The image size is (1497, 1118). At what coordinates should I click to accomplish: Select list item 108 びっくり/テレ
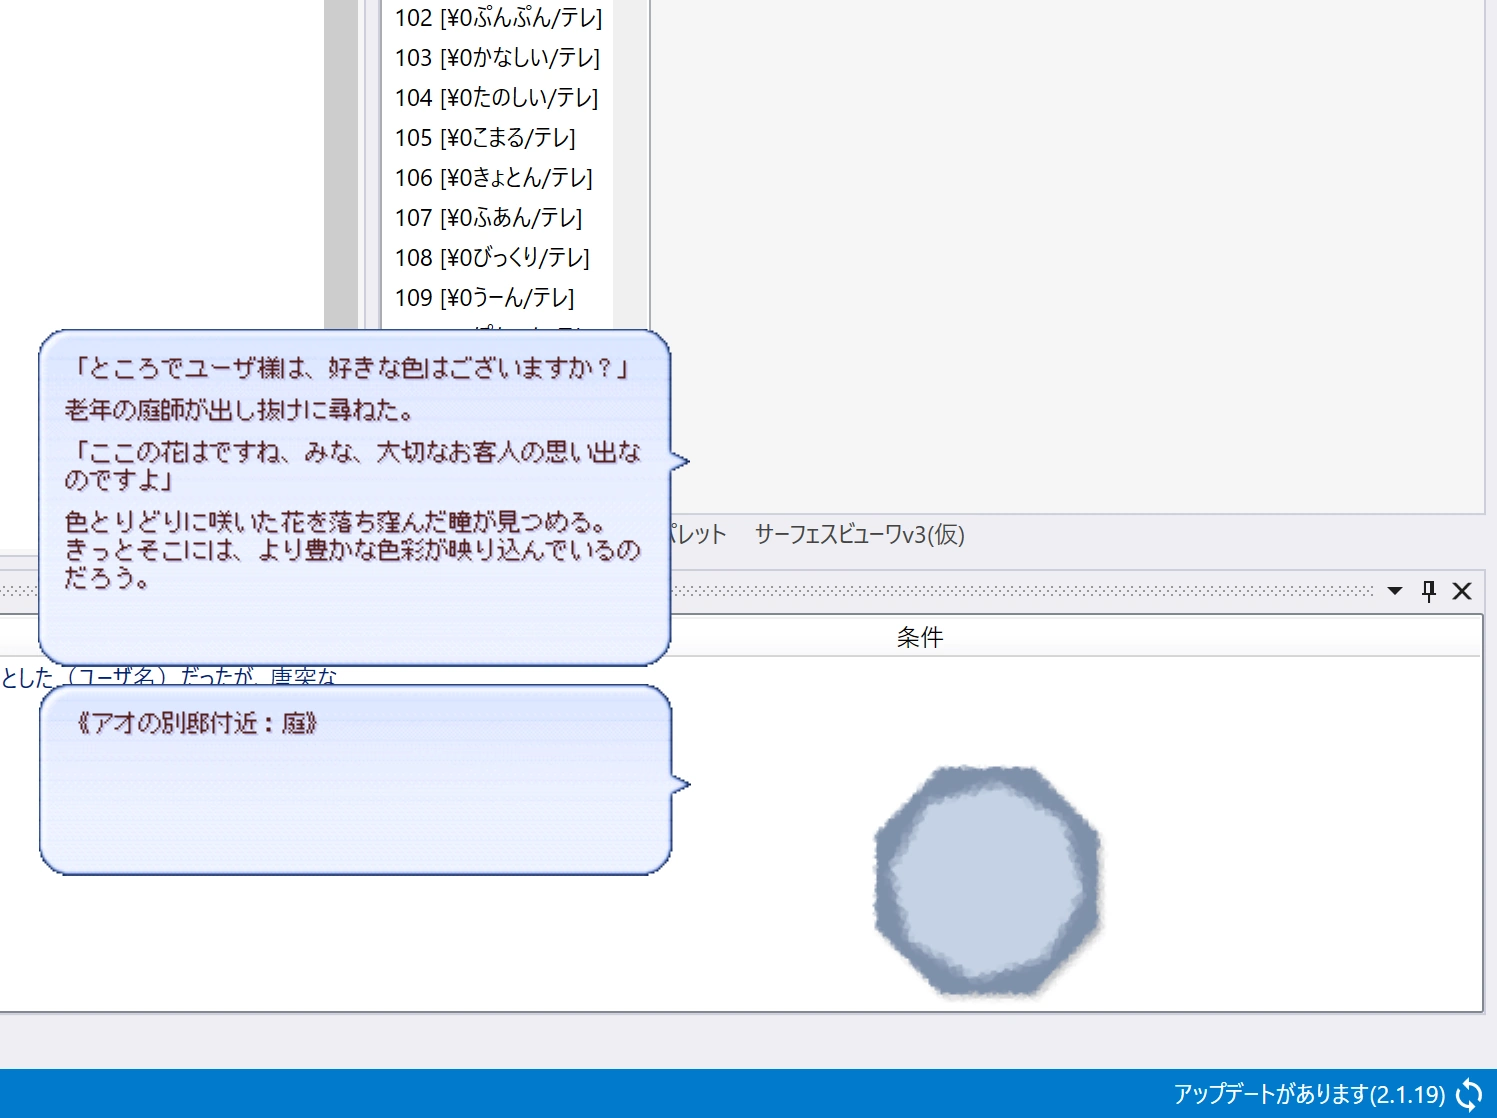point(492,258)
